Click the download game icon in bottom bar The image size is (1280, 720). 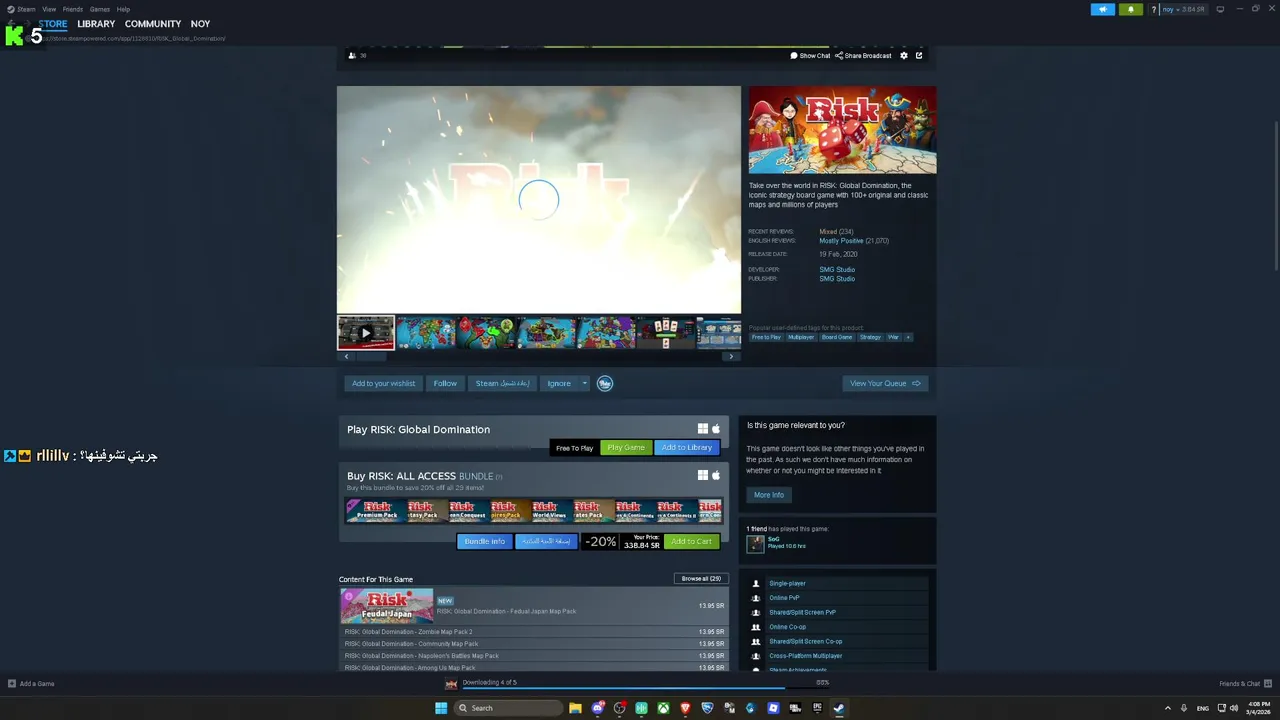(x=451, y=684)
